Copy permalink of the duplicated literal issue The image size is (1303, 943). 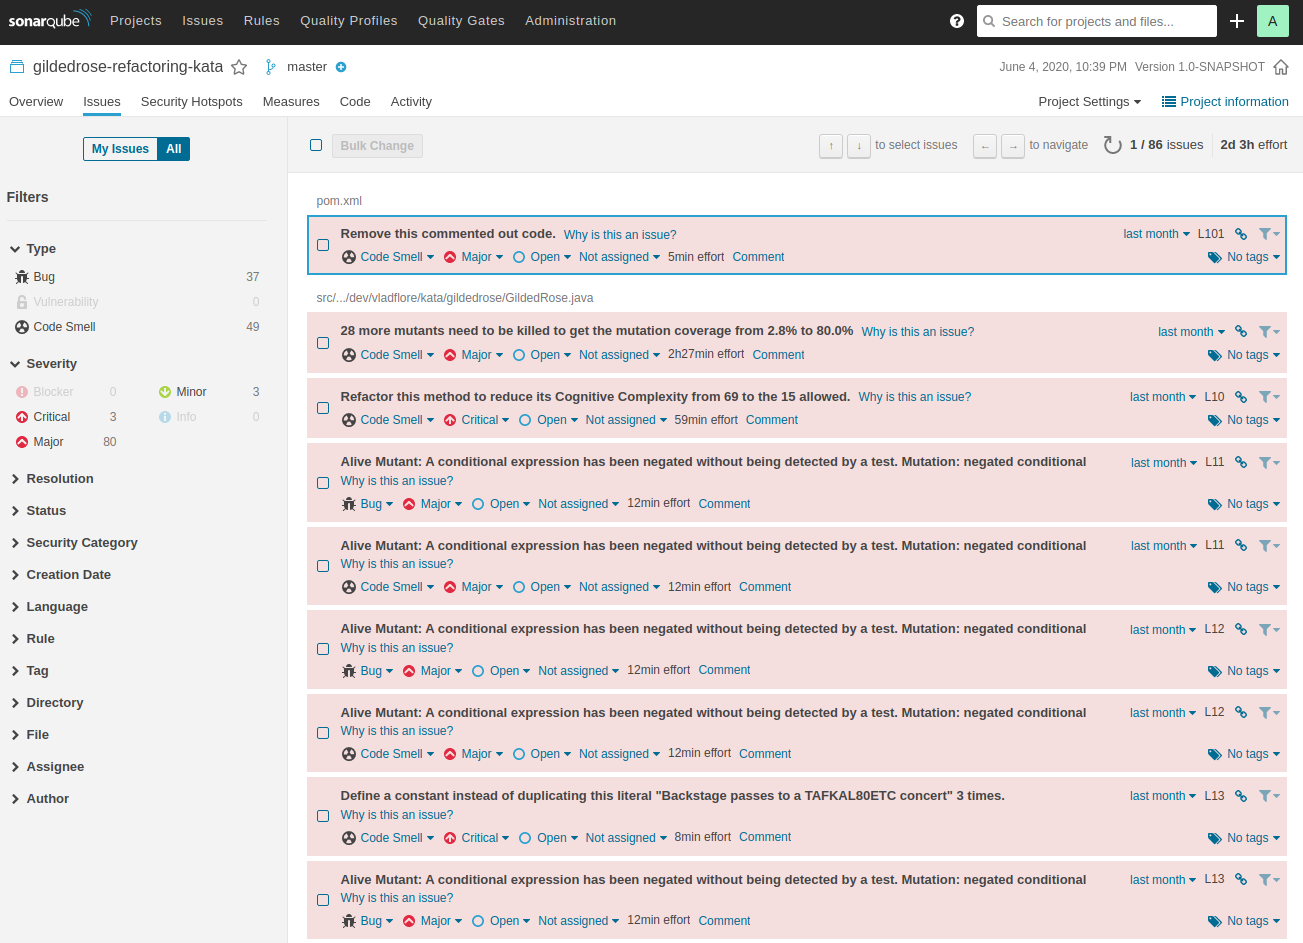tap(1241, 796)
